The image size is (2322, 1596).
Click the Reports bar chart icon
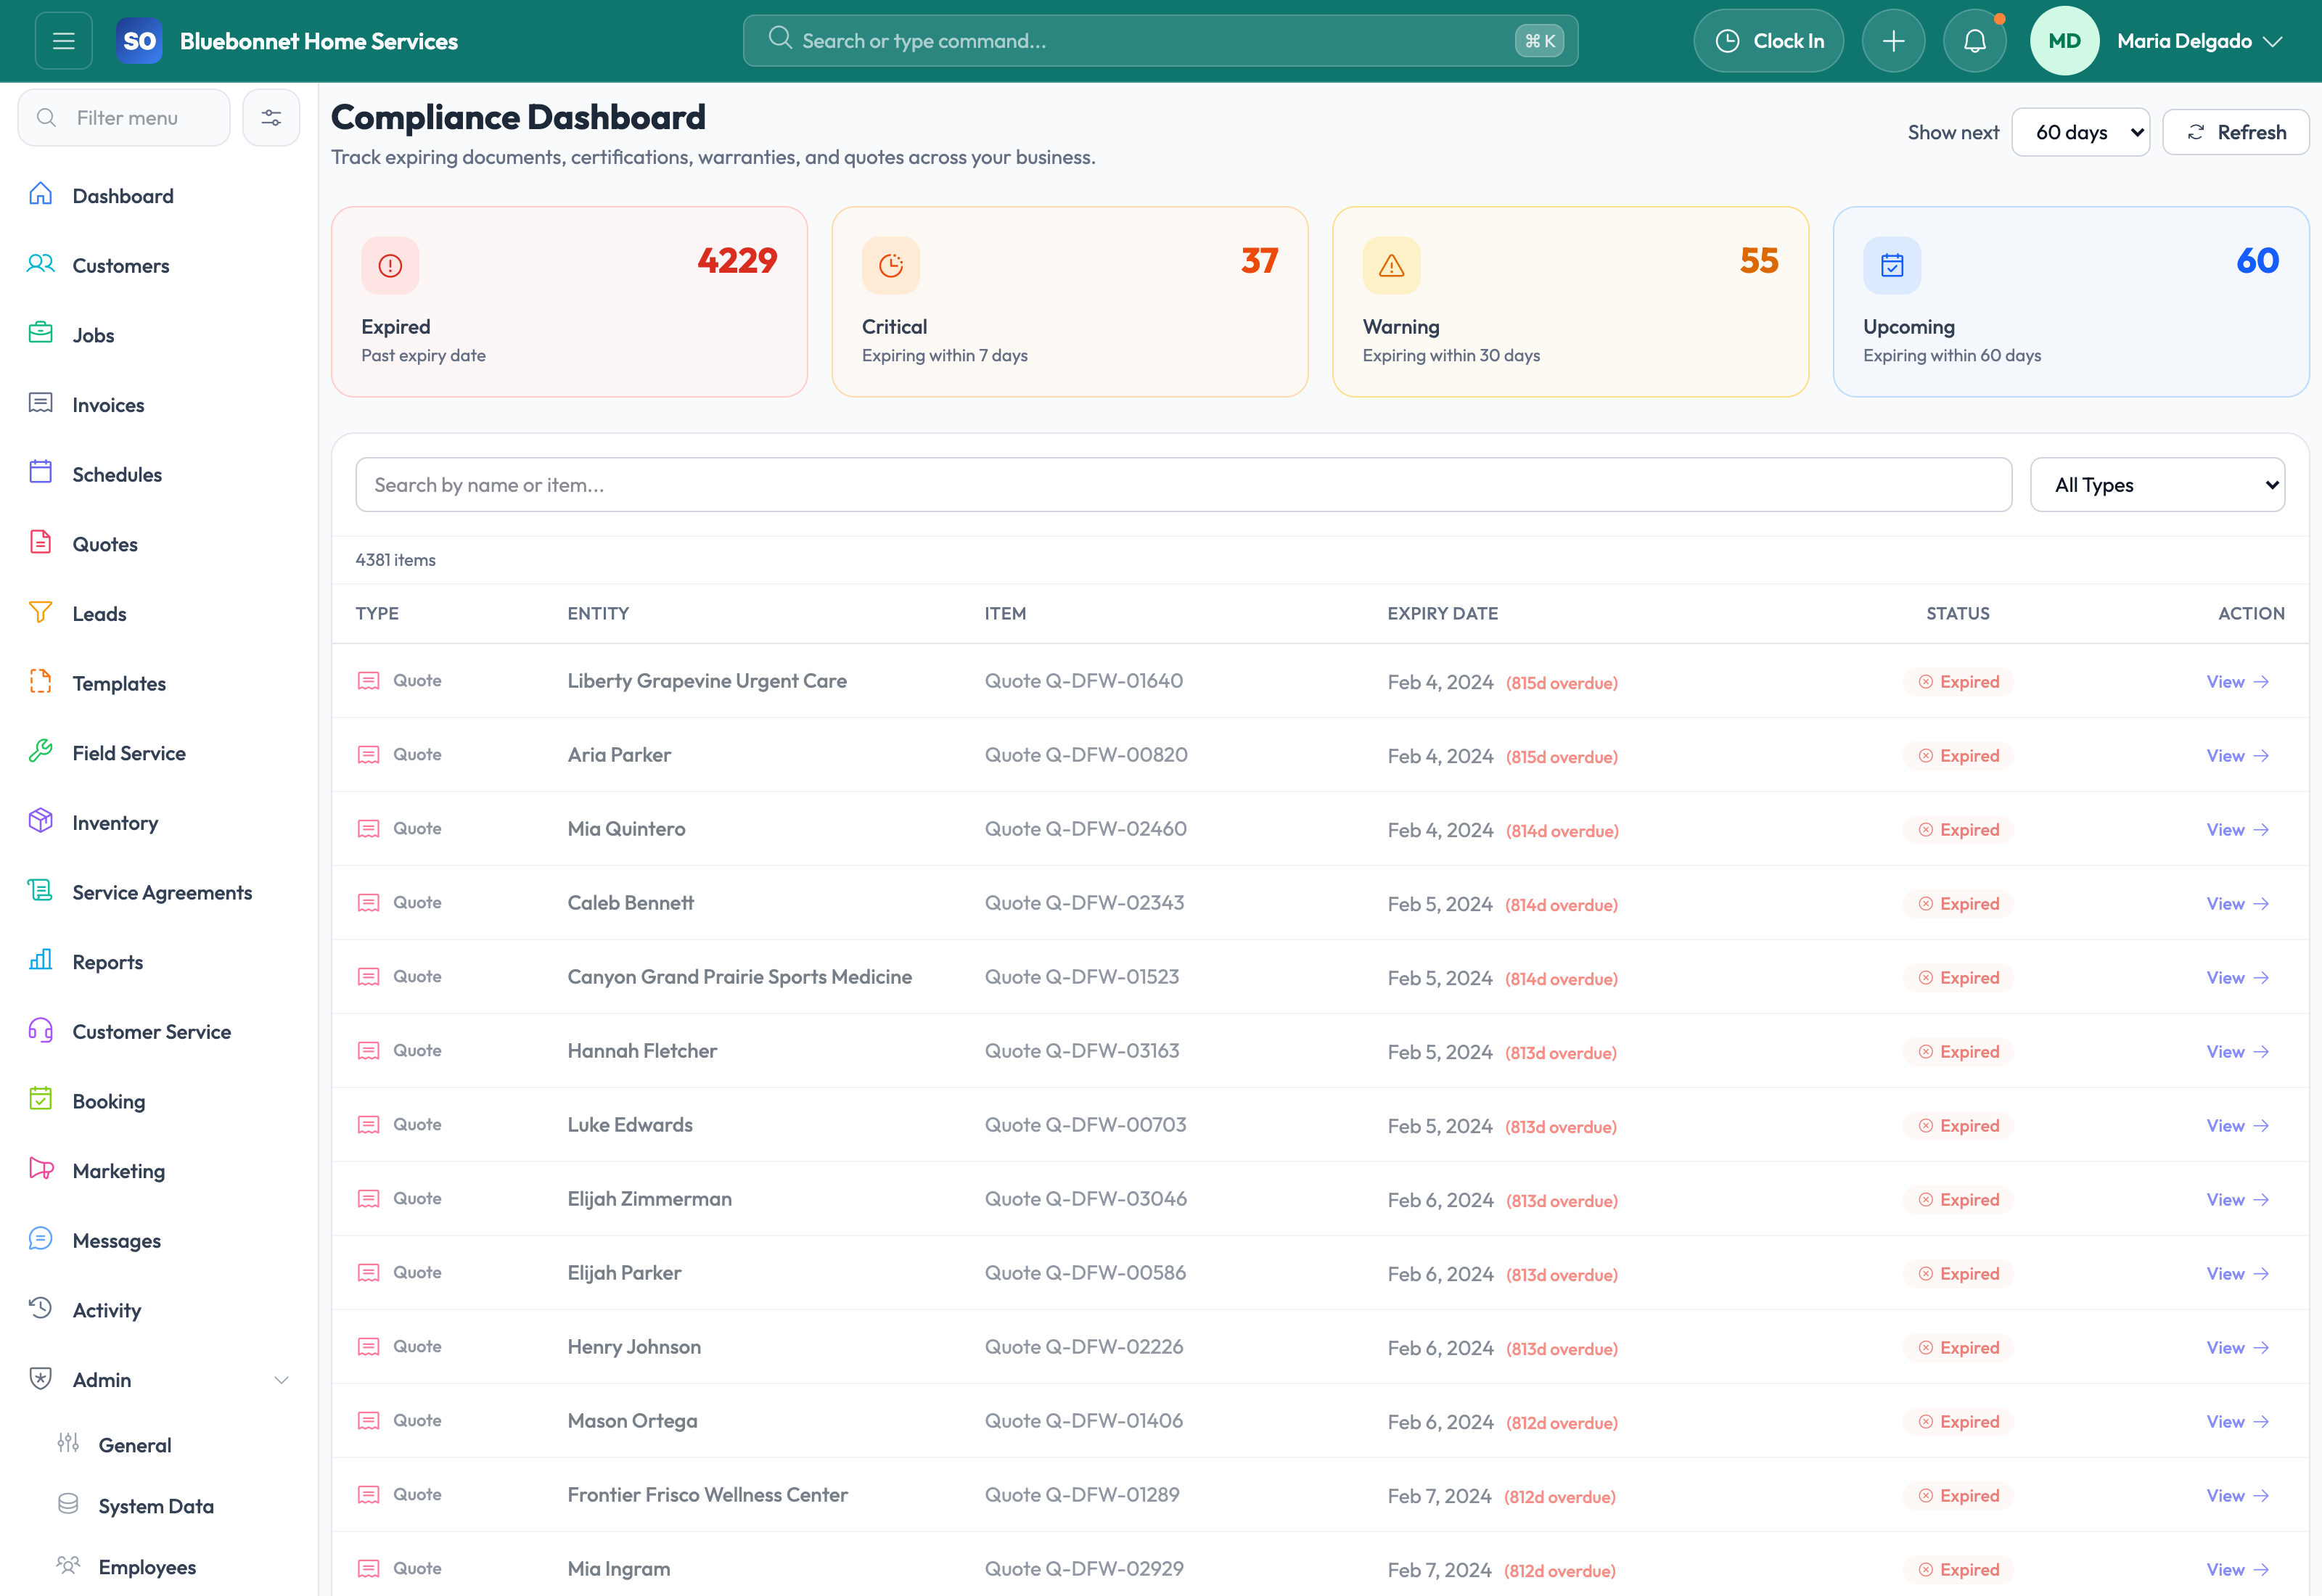(x=40, y=960)
